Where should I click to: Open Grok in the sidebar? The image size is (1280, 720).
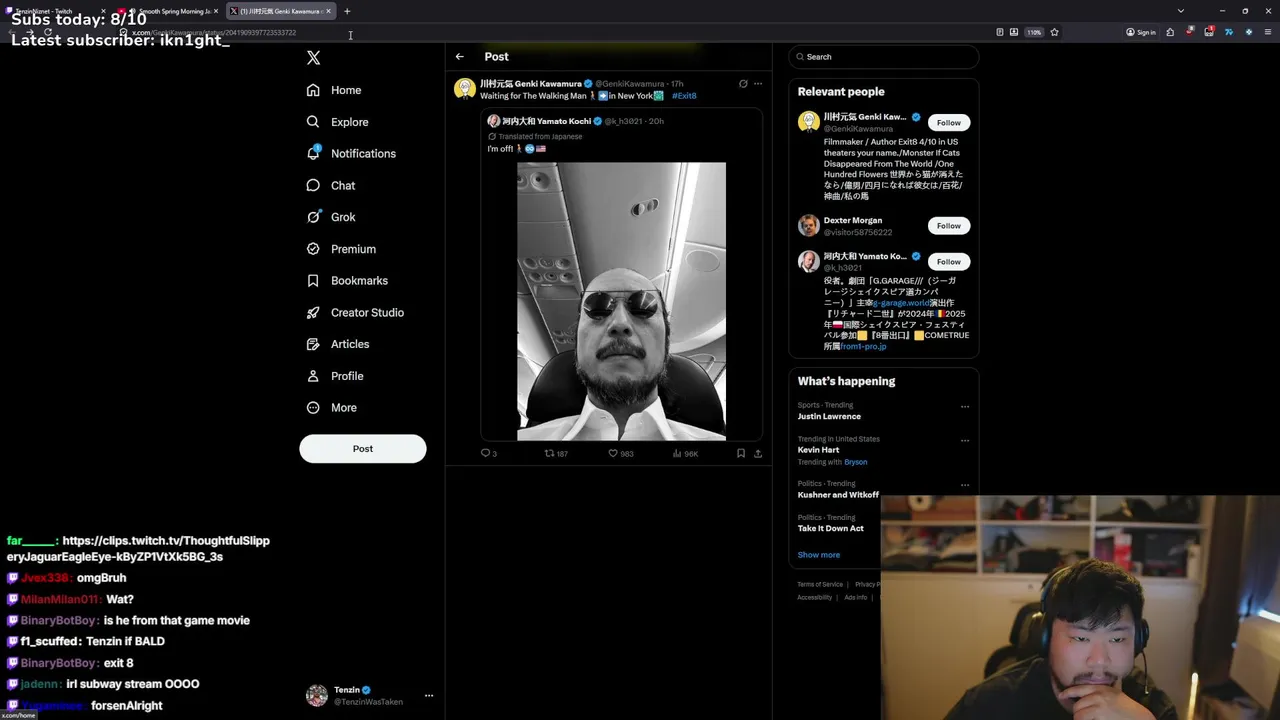(330, 217)
